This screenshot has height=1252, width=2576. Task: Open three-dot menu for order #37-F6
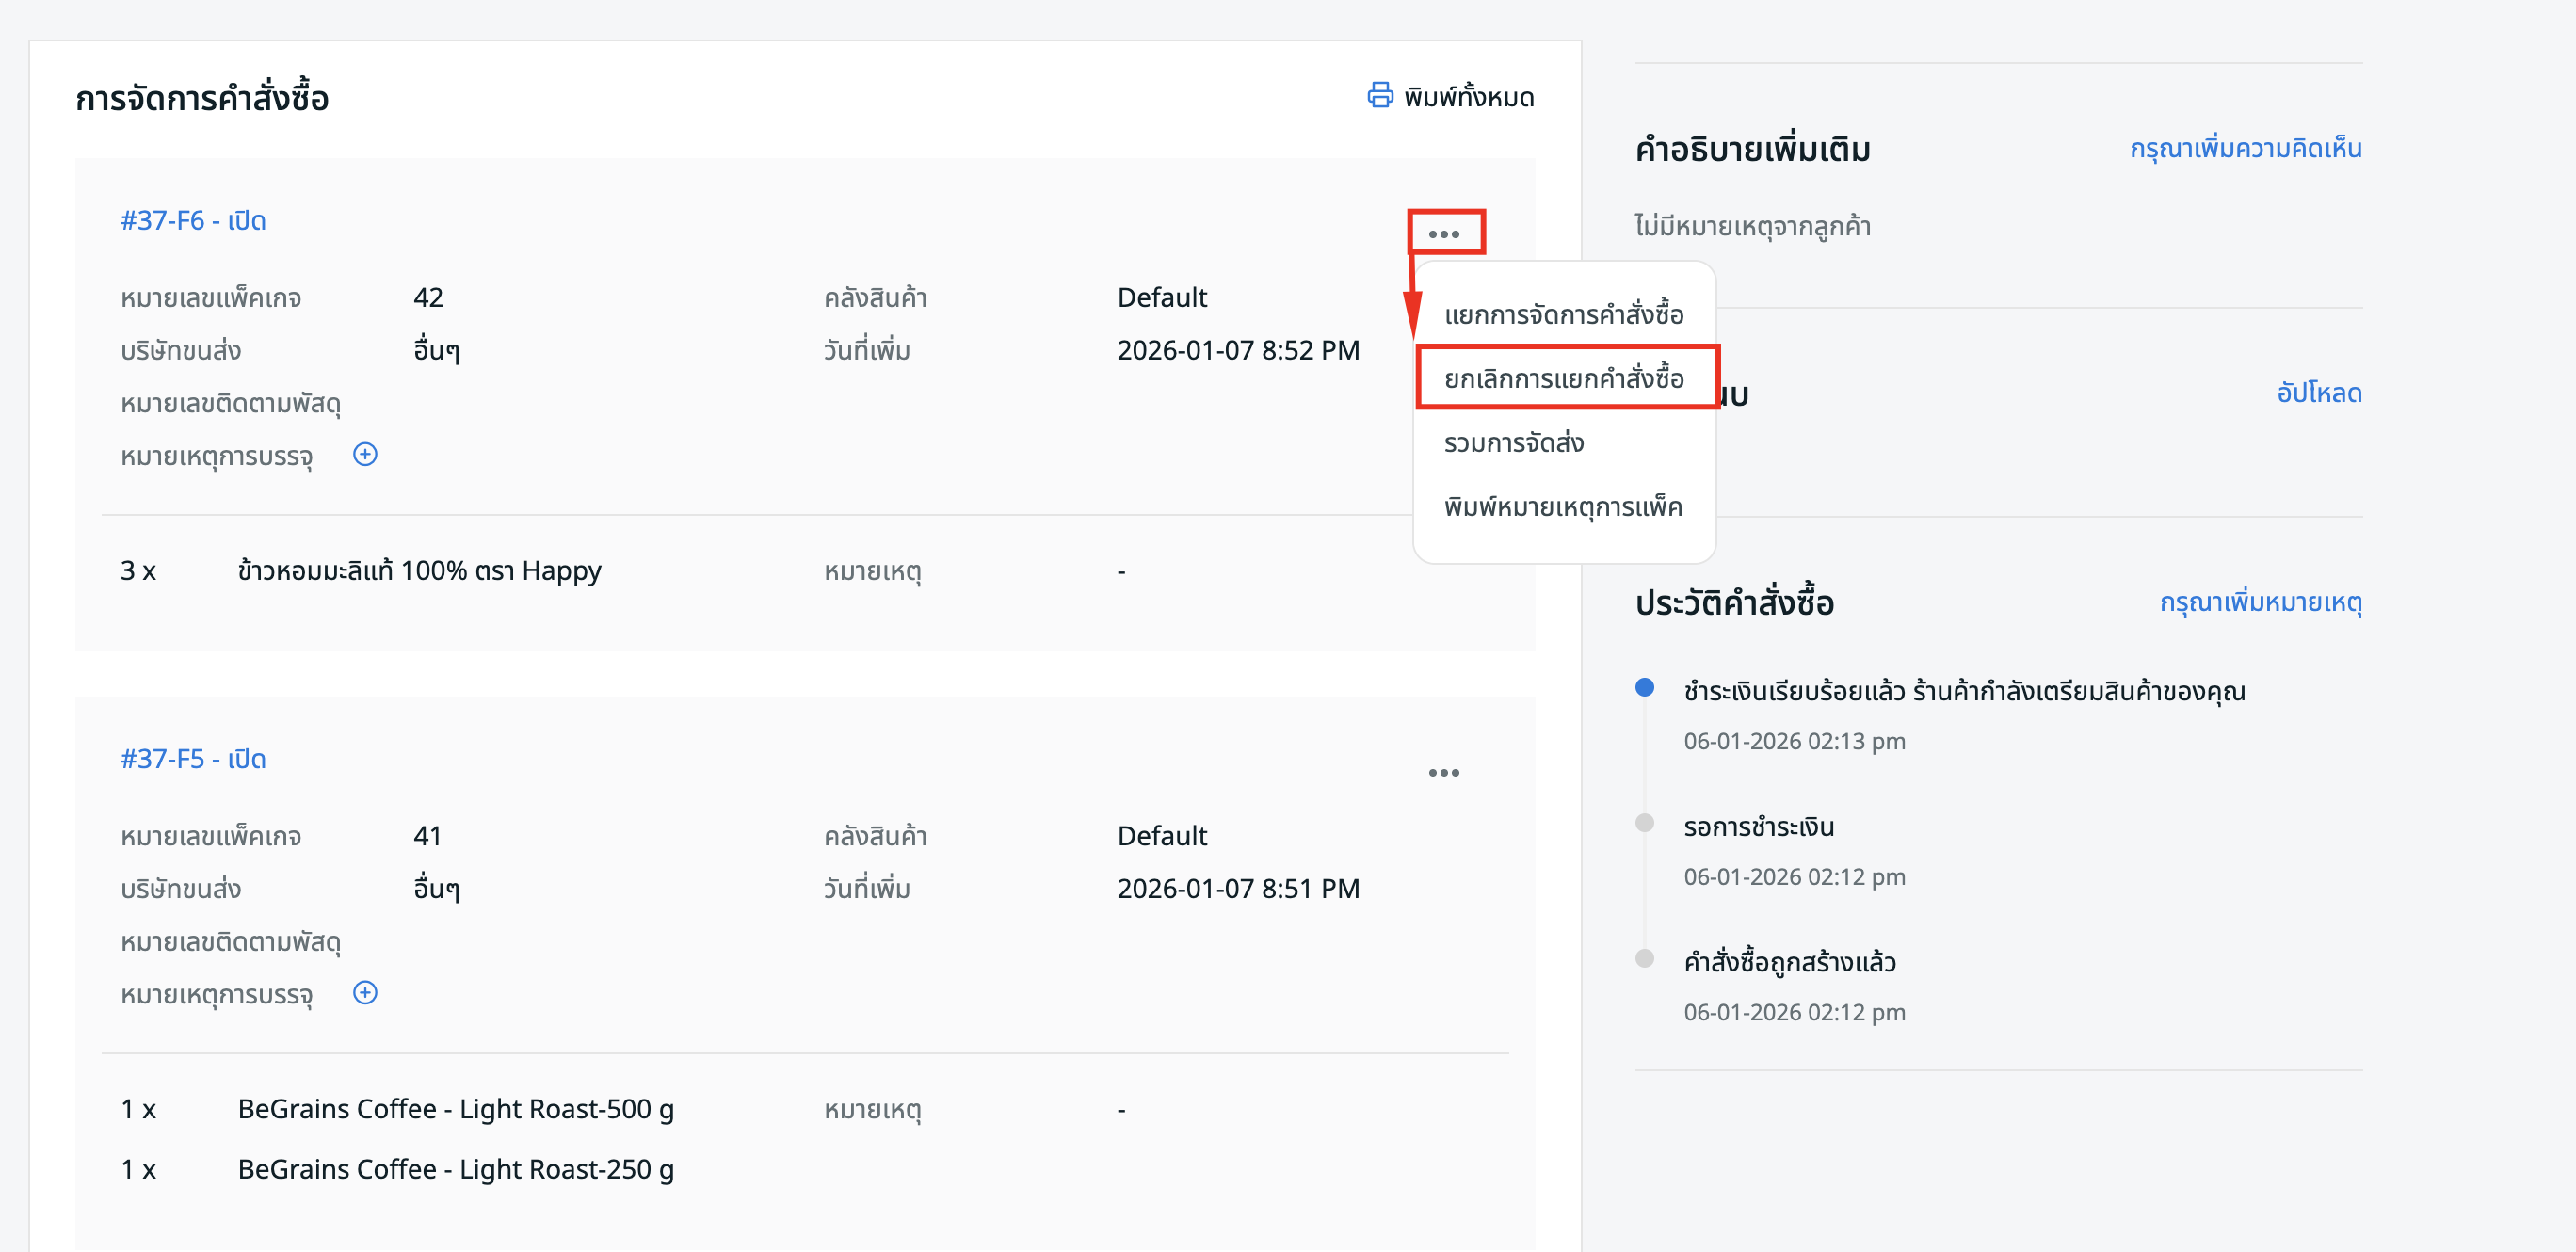(1443, 234)
